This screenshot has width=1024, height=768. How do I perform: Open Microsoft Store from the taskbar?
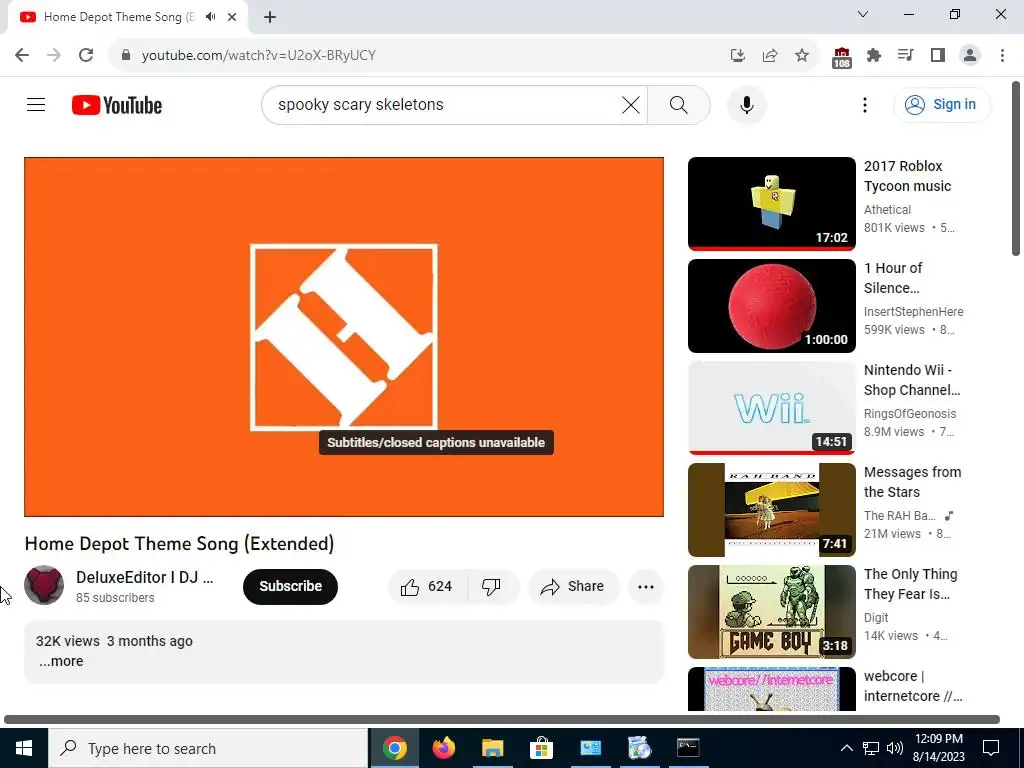point(541,748)
